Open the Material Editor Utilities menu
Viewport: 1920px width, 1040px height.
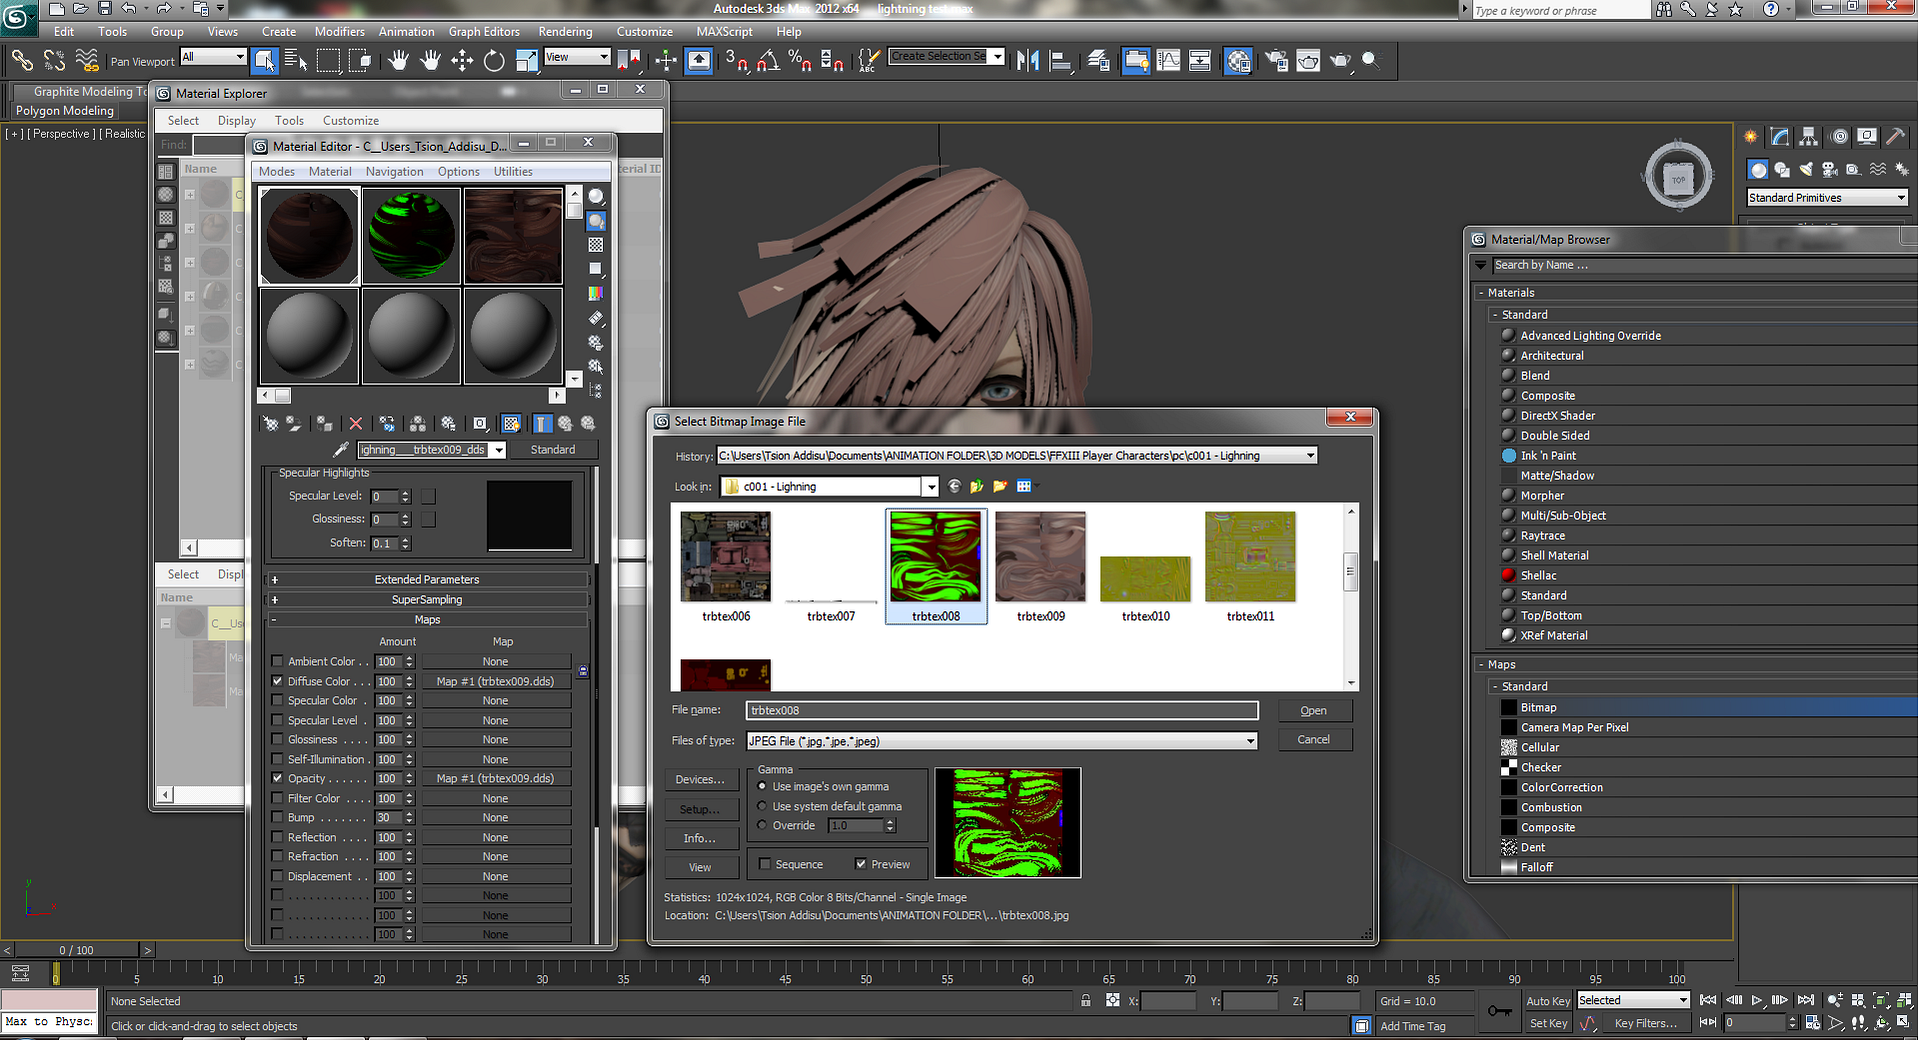click(x=512, y=172)
